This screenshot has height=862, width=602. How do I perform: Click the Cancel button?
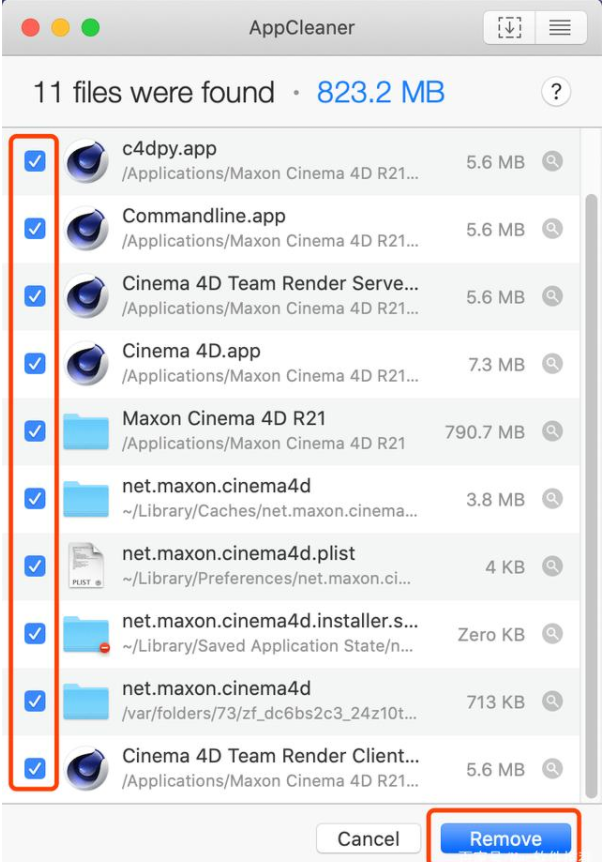[x=367, y=838]
